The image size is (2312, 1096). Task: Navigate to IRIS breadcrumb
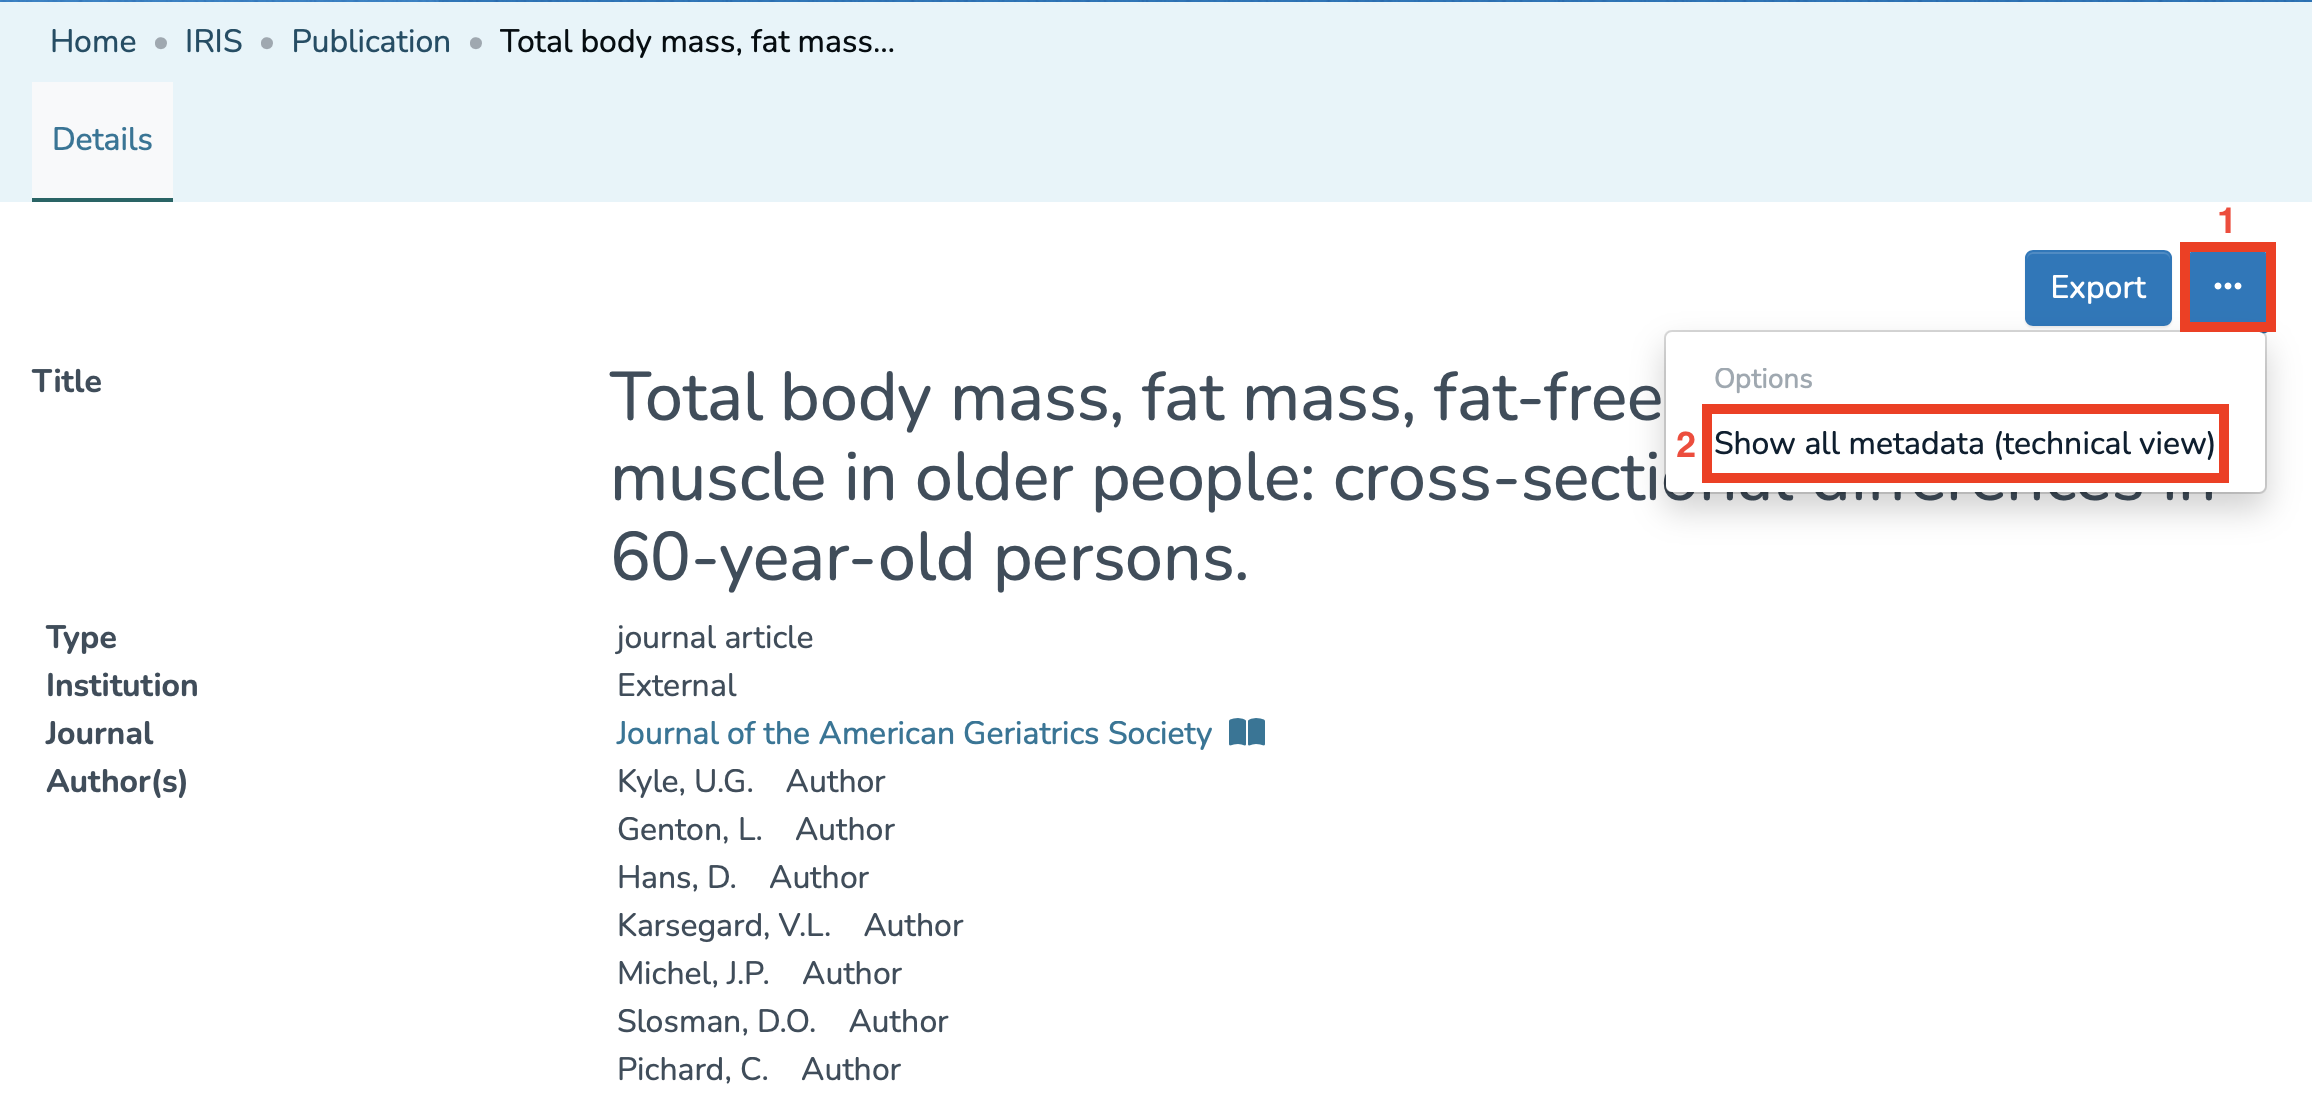pyautogui.click(x=213, y=41)
